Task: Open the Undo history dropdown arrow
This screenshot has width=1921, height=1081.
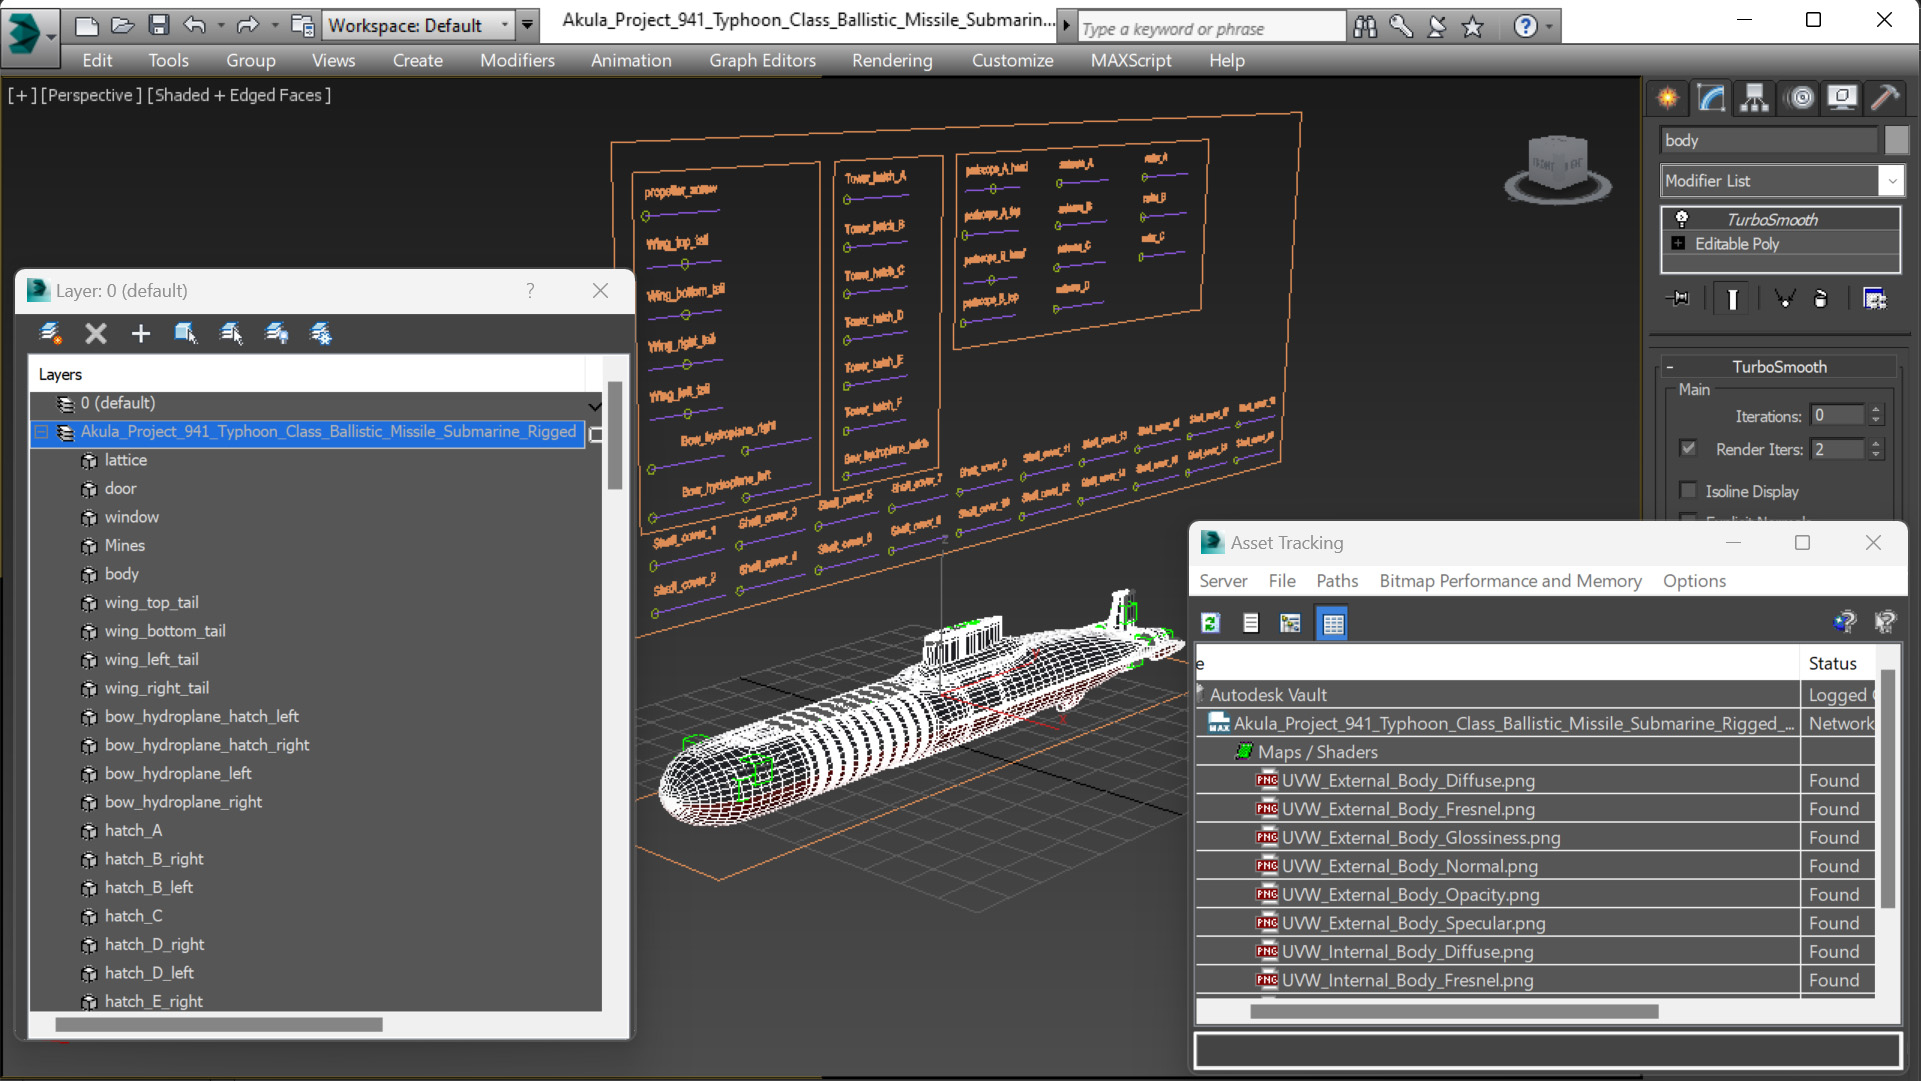Action: pyautogui.click(x=220, y=25)
